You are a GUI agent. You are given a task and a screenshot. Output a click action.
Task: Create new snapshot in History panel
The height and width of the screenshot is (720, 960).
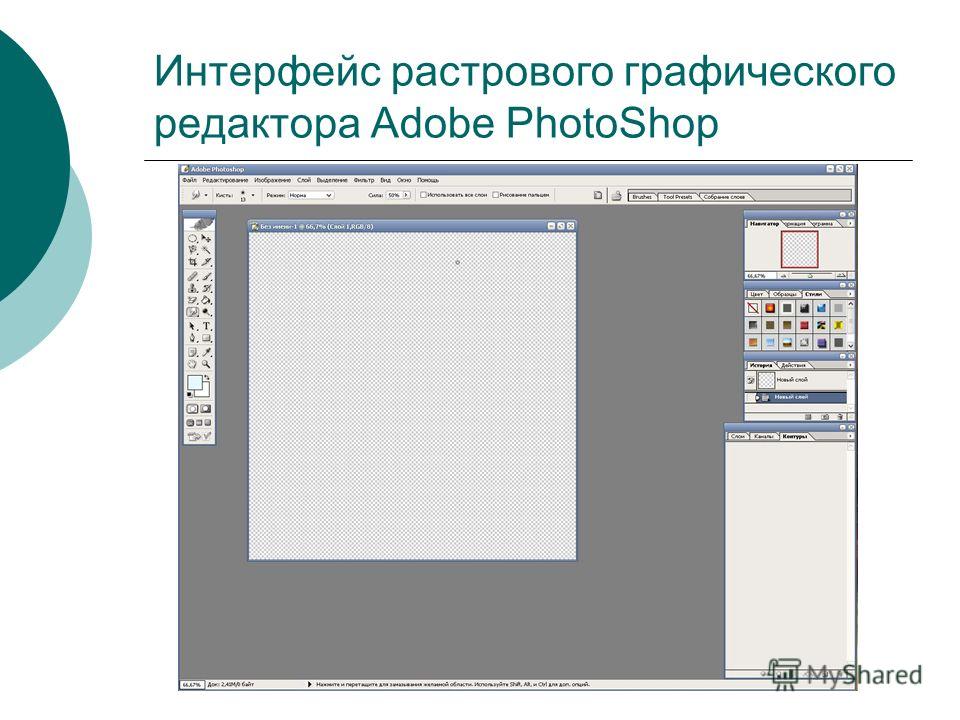(825, 416)
